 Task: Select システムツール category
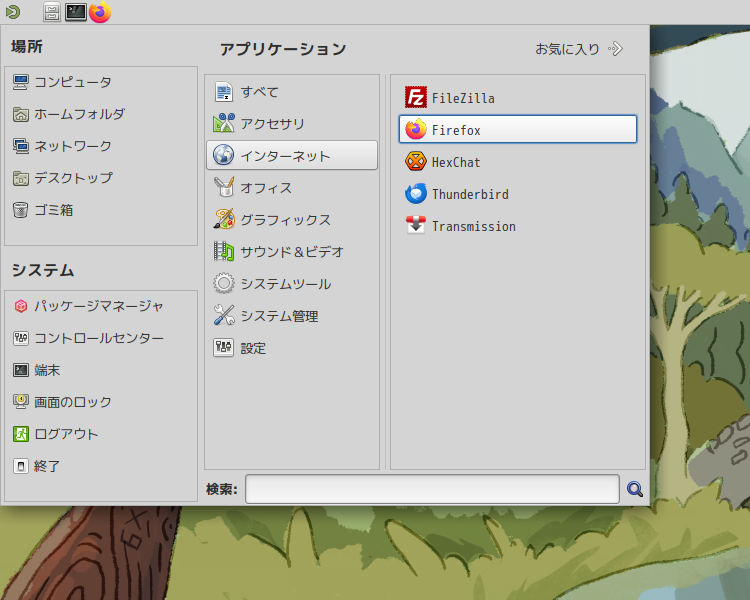click(292, 284)
